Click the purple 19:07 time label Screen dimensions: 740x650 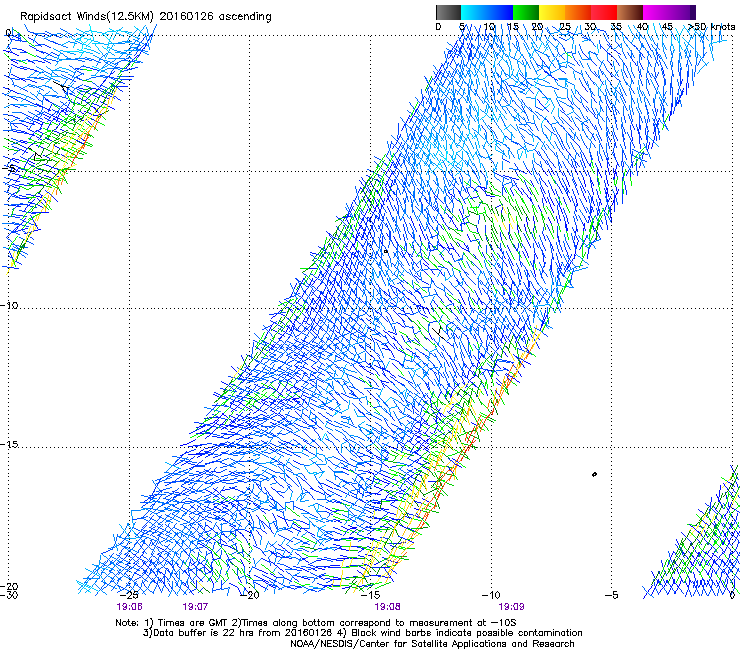[195, 607]
